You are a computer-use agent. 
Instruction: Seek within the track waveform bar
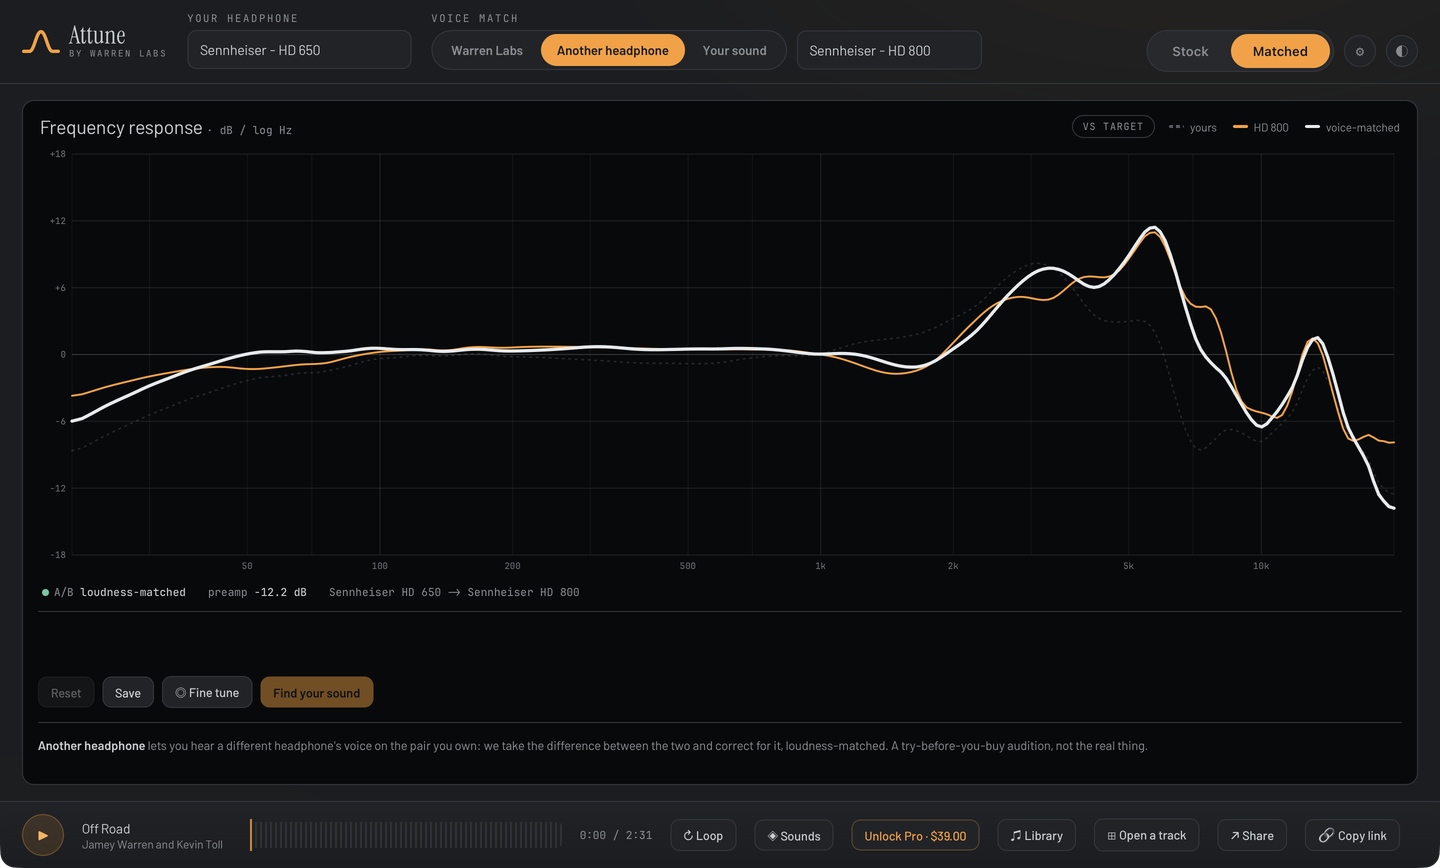click(406, 835)
